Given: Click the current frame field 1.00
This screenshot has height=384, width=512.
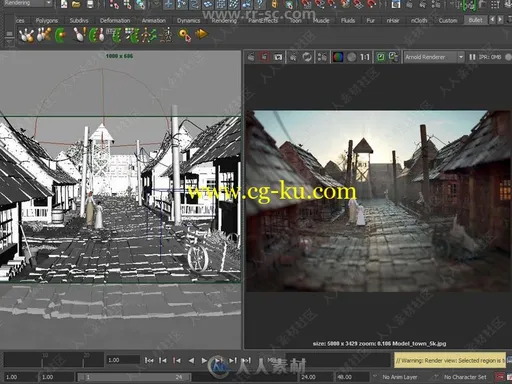Looking at the screenshot, I should point(123,360).
